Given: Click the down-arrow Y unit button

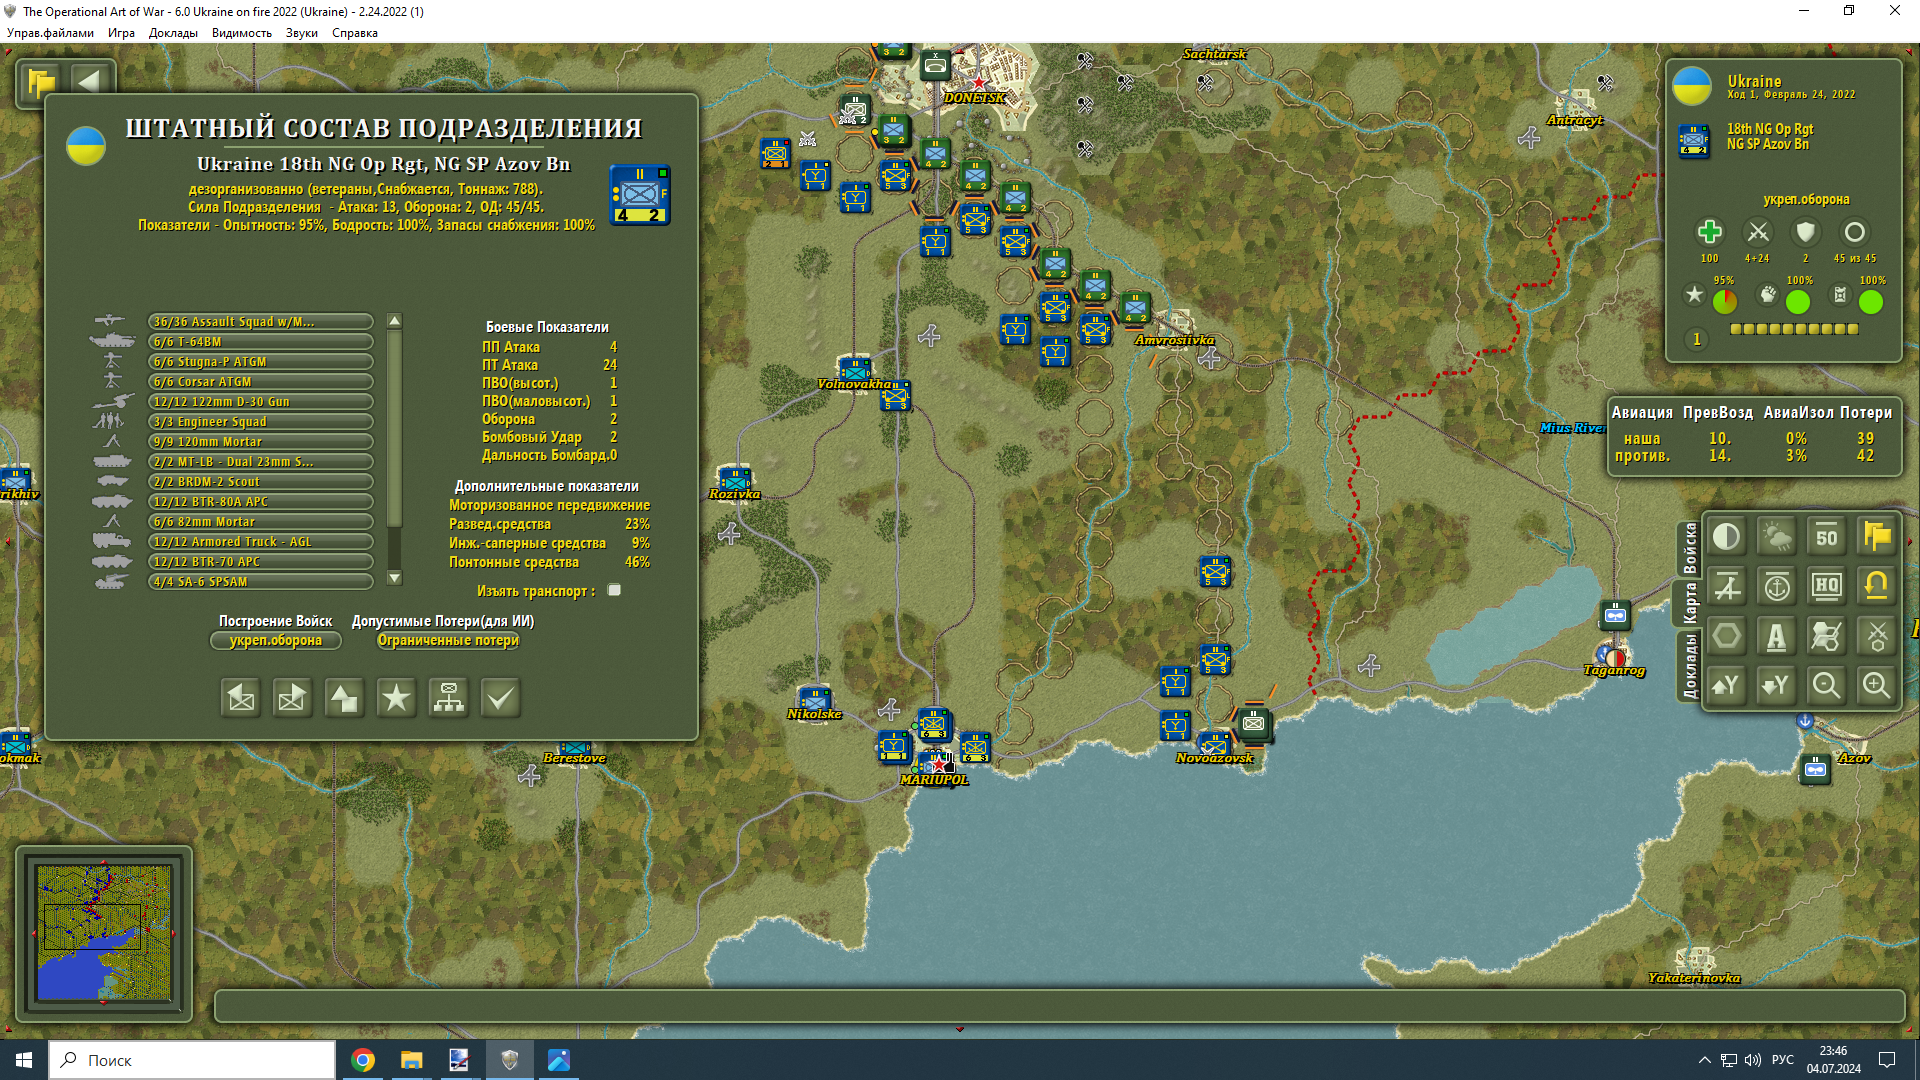Looking at the screenshot, I should 1777,686.
